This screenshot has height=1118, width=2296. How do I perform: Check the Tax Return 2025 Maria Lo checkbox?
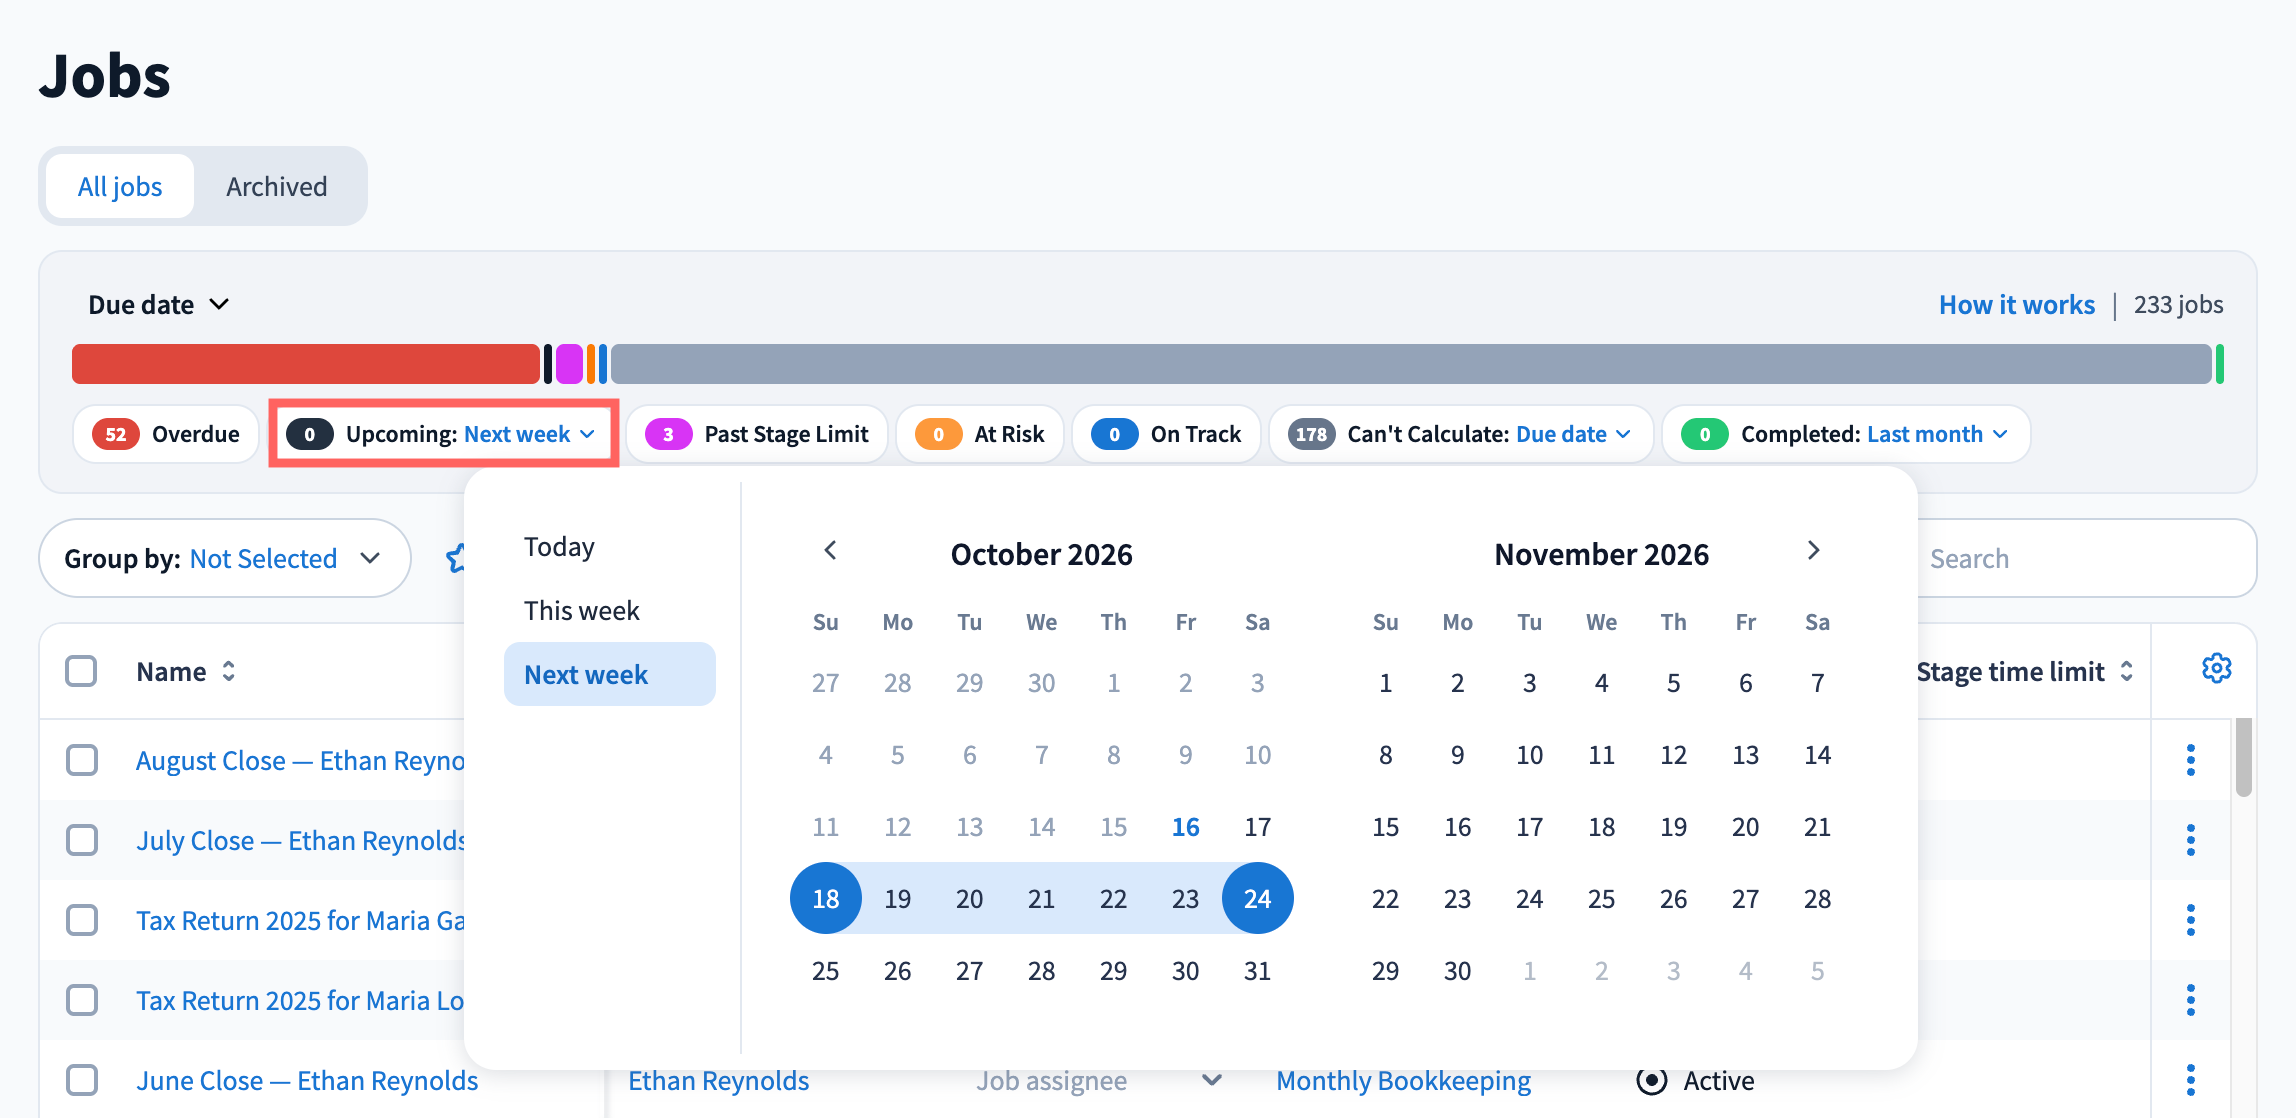pyautogui.click(x=82, y=1000)
